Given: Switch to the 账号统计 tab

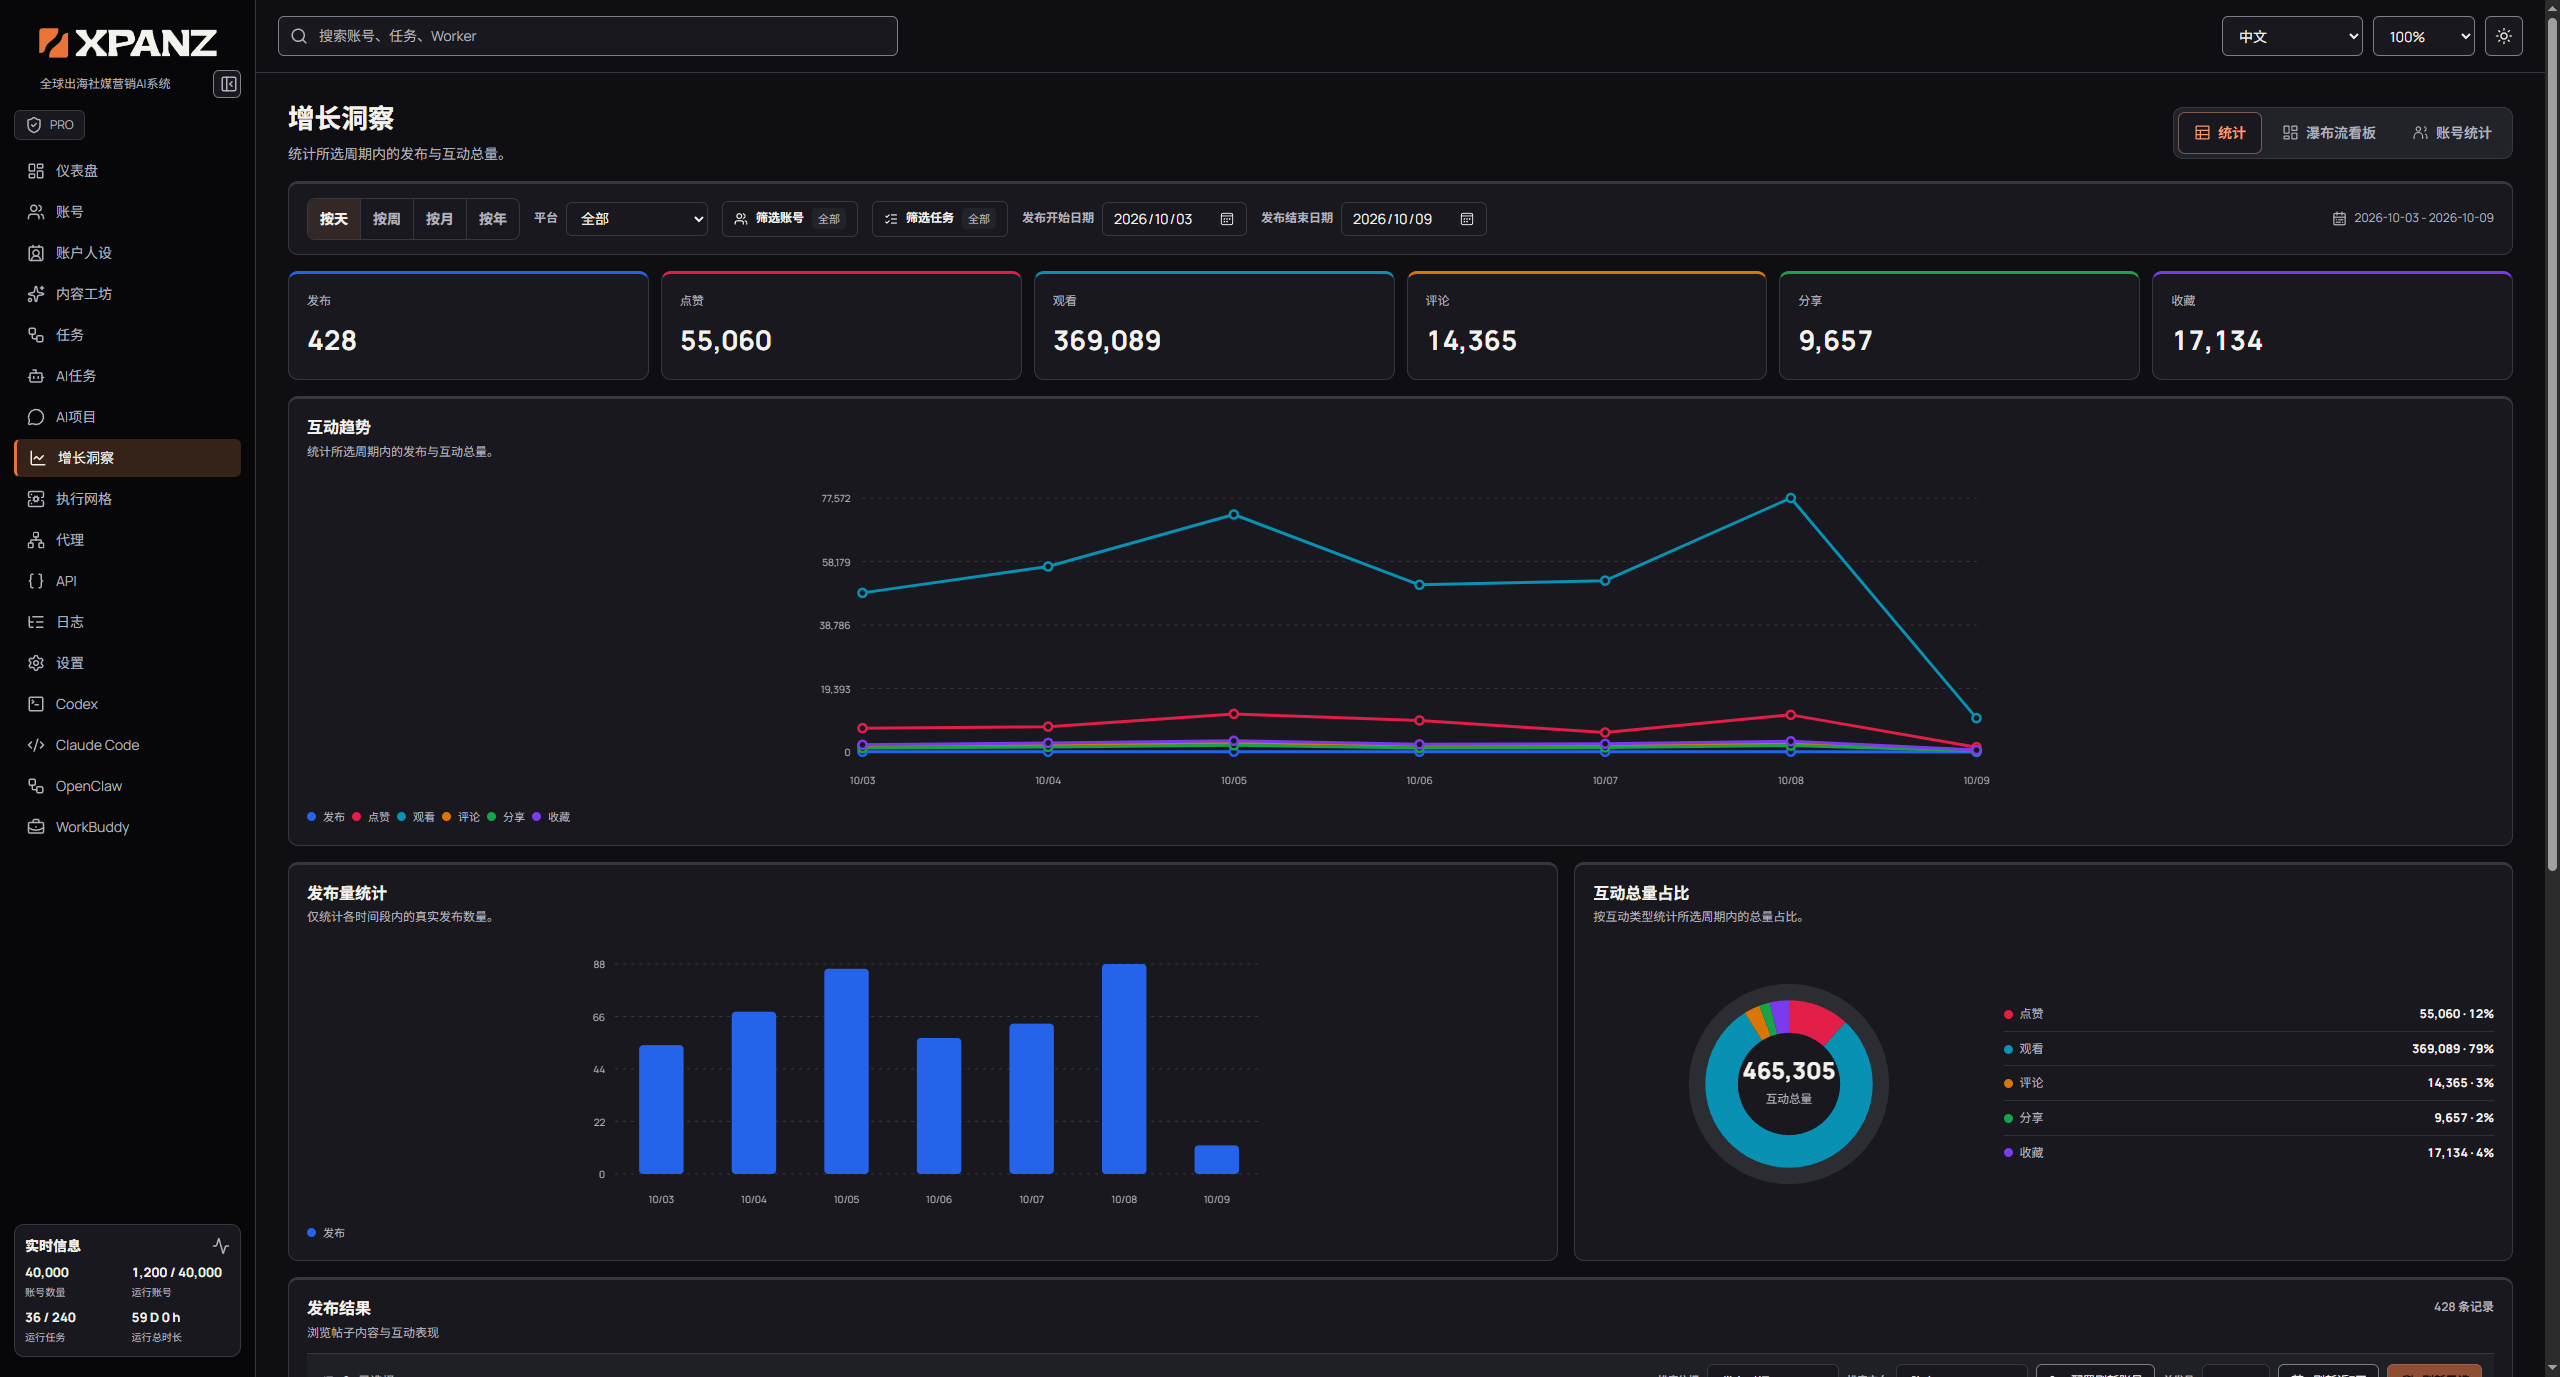Looking at the screenshot, I should [x=2452, y=133].
